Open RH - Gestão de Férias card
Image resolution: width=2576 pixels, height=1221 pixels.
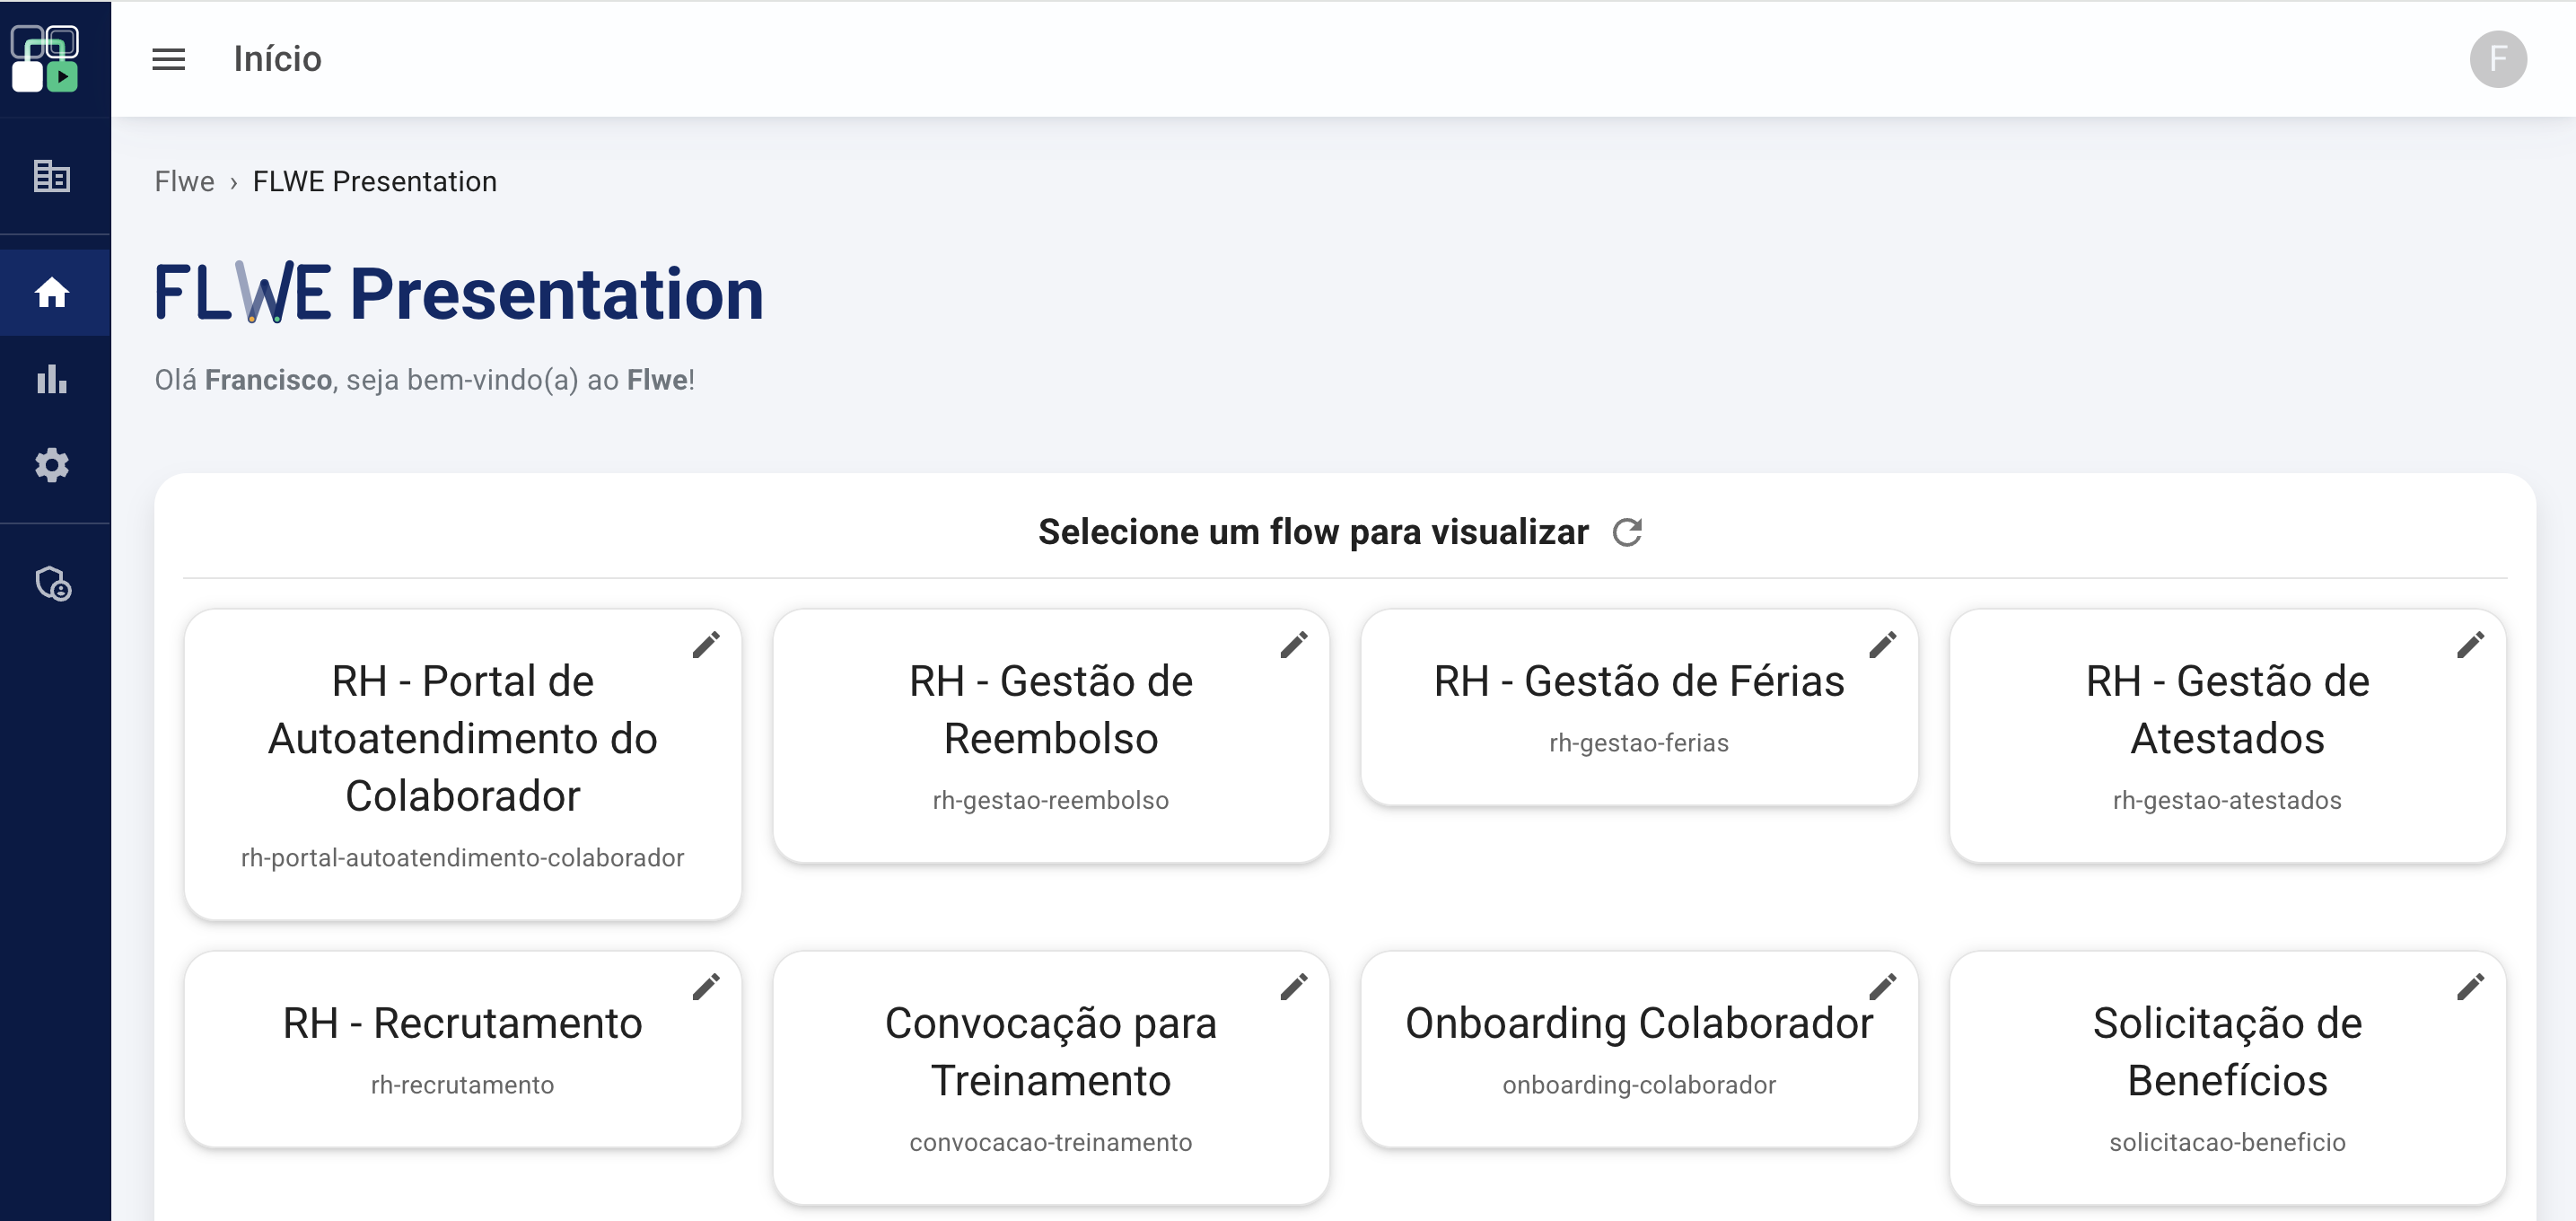(x=1639, y=707)
